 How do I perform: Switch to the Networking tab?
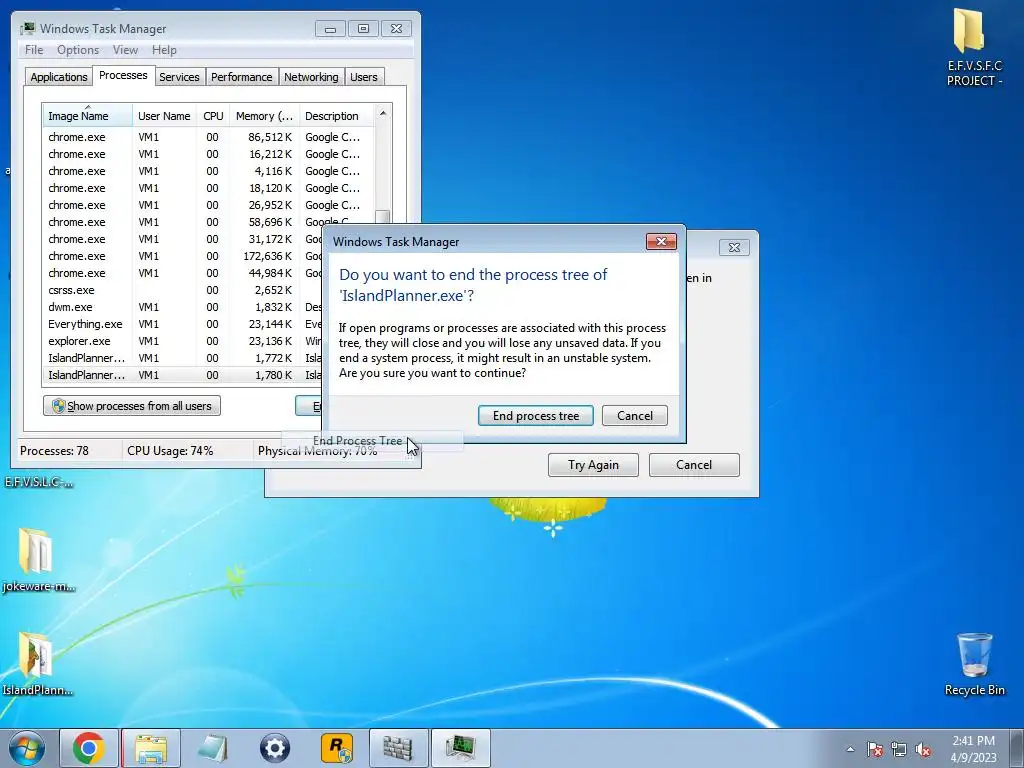click(x=311, y=77)
